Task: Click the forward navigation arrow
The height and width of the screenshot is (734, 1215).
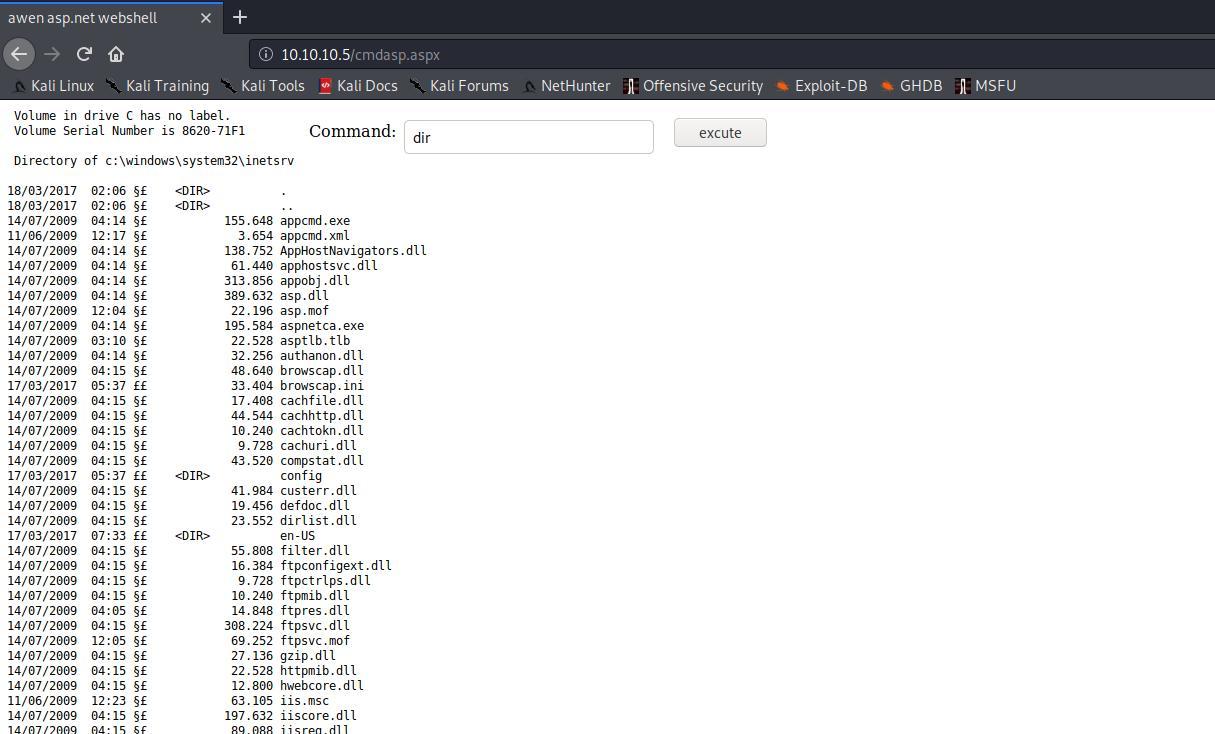Action: 52,54
